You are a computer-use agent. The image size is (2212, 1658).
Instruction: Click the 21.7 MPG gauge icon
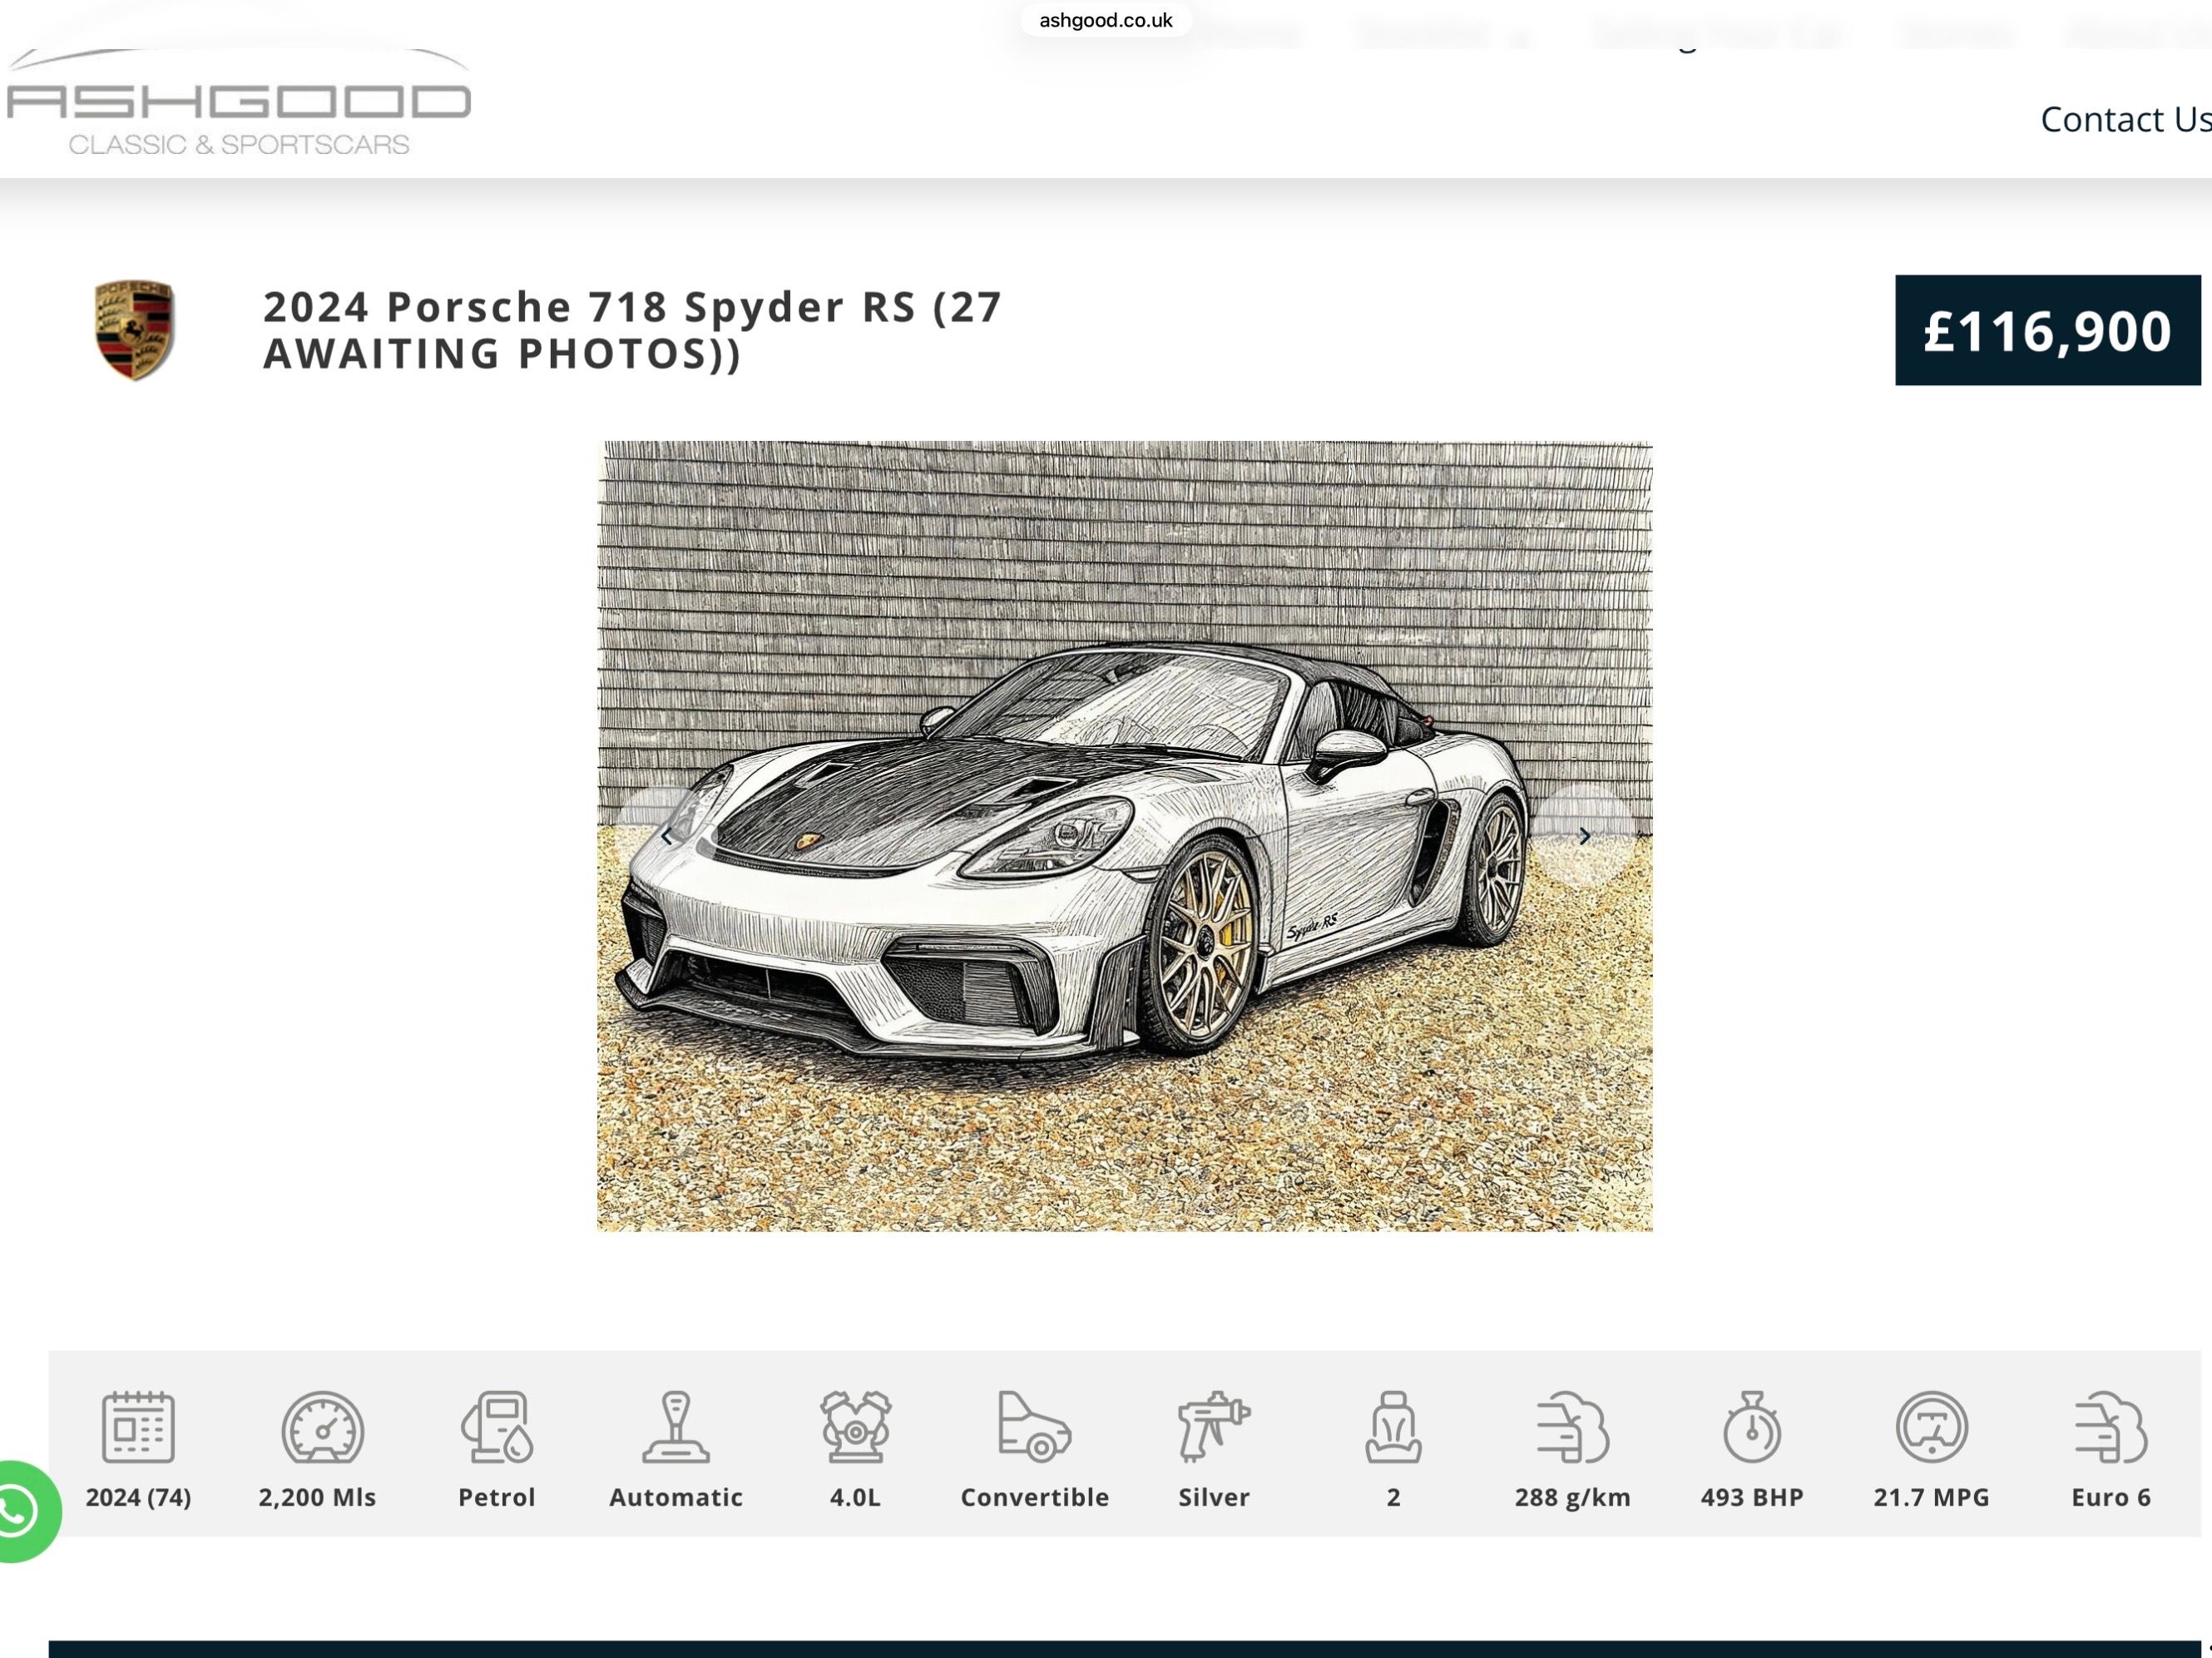tap(1931, 1427)
